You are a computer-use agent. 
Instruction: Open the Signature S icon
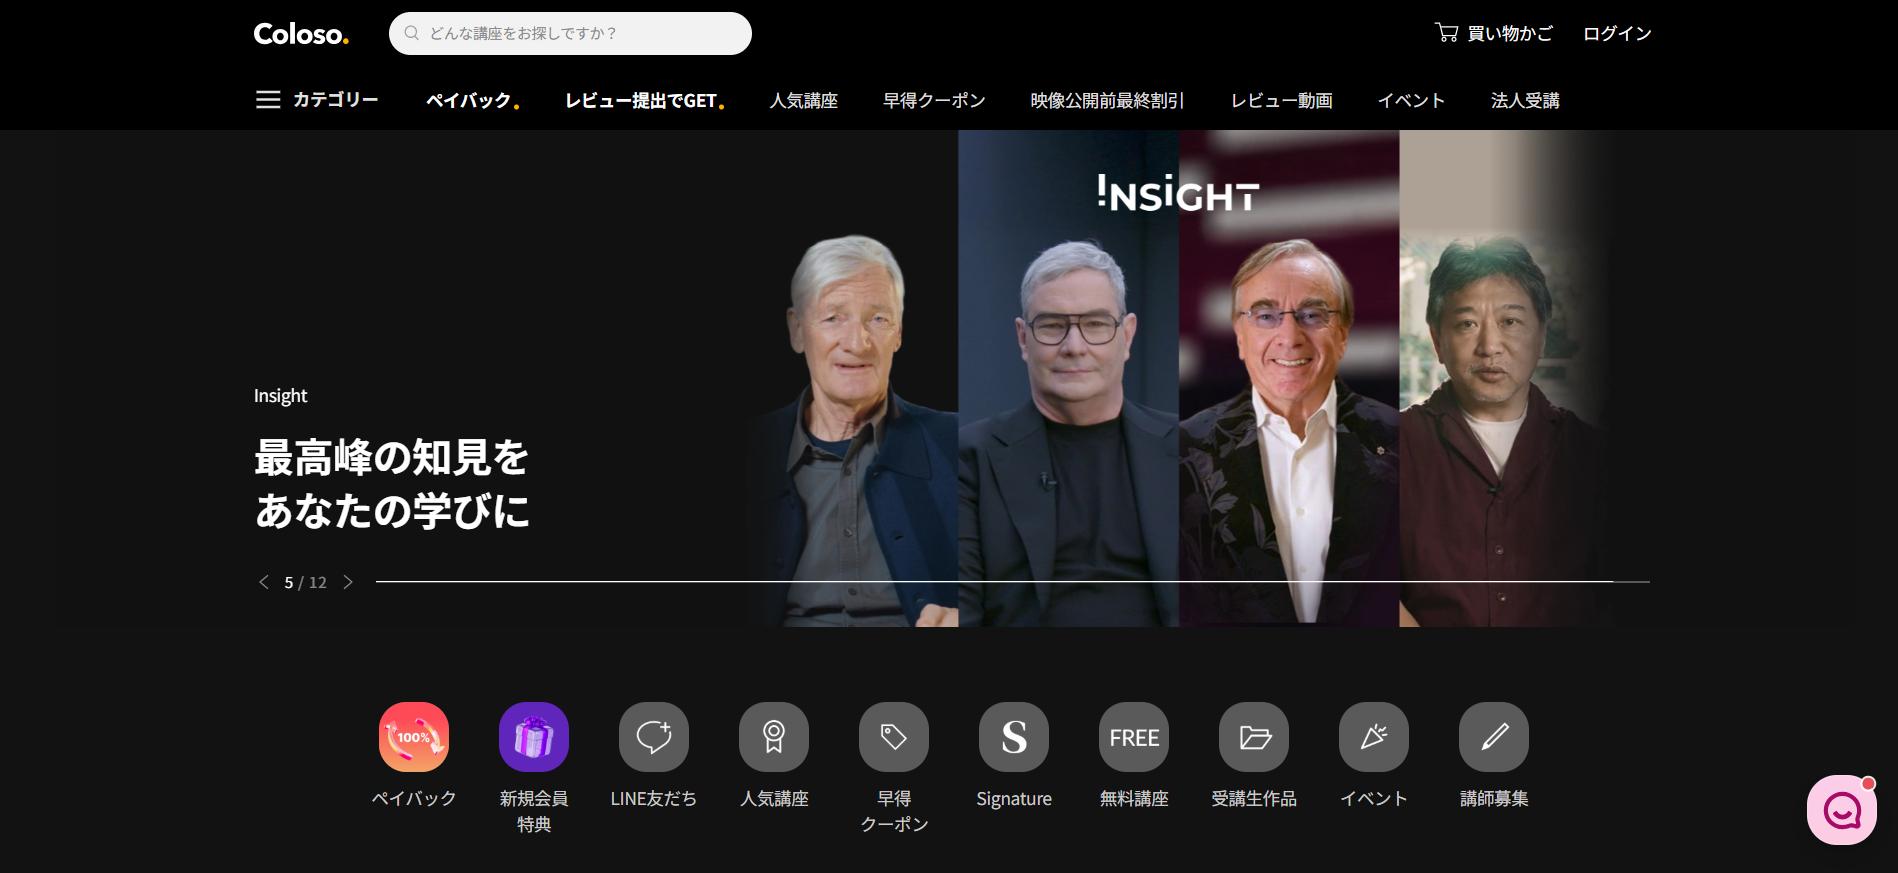[1013, 737]
